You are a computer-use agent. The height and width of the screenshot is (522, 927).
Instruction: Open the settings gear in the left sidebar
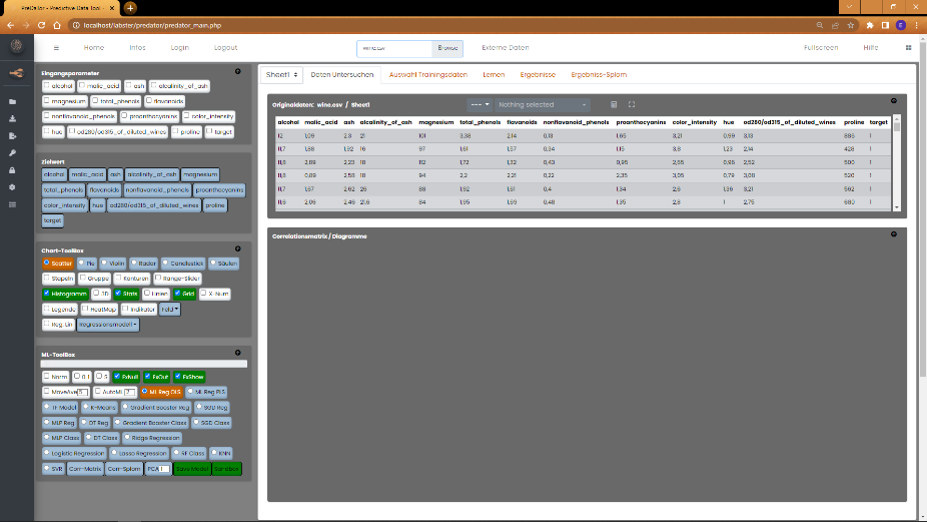(13, 187)
